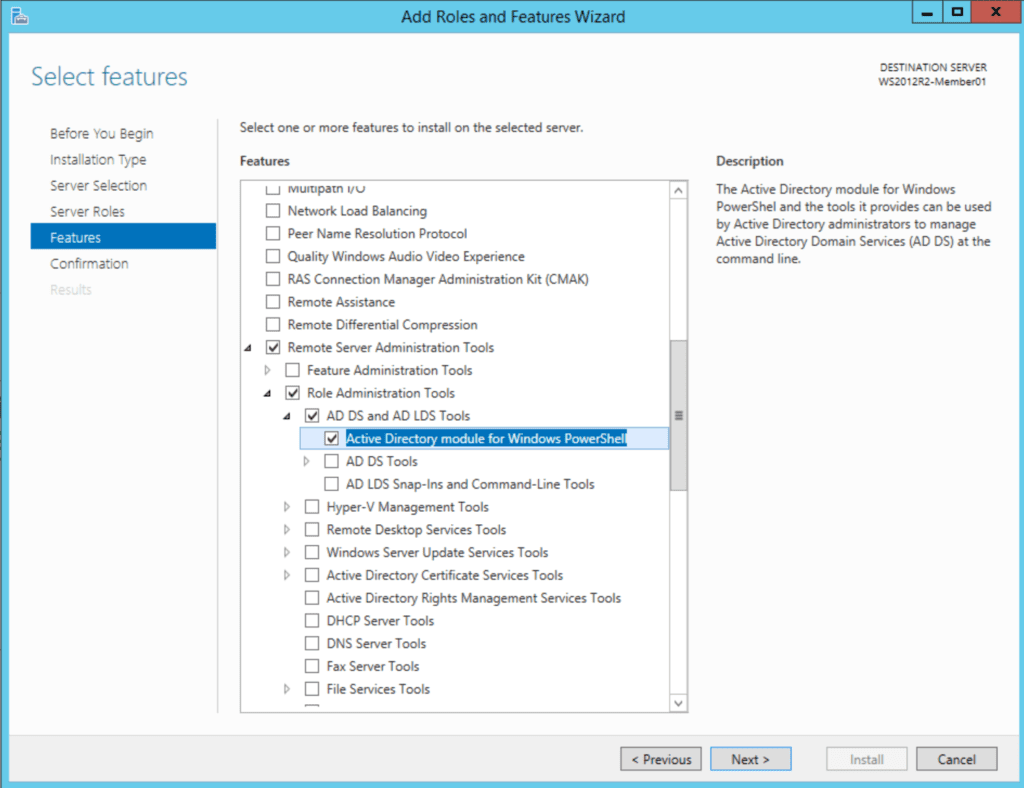Check Peer Name Resolution Protocol
Viewport: 1024px width, 788px height.
coord(273,233)
